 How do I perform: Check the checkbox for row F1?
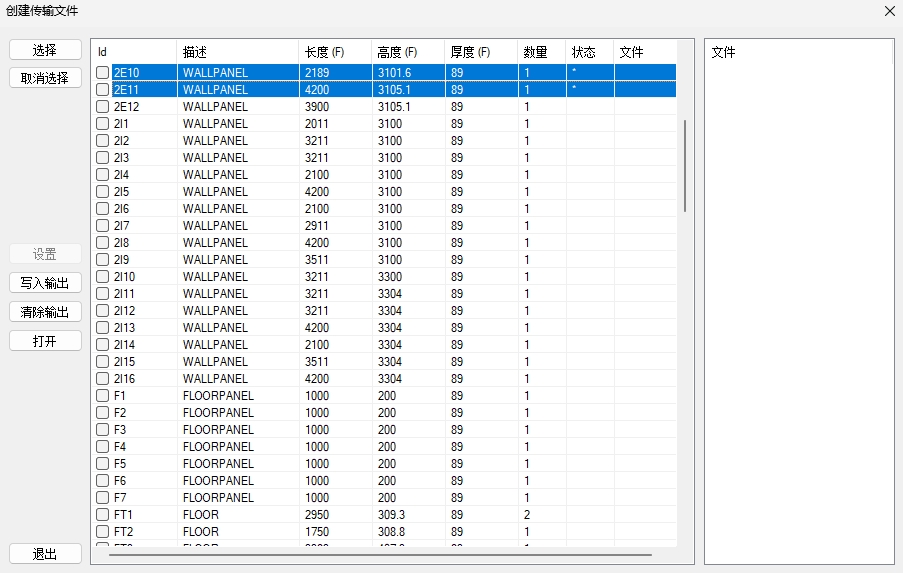tap(103, 396)
